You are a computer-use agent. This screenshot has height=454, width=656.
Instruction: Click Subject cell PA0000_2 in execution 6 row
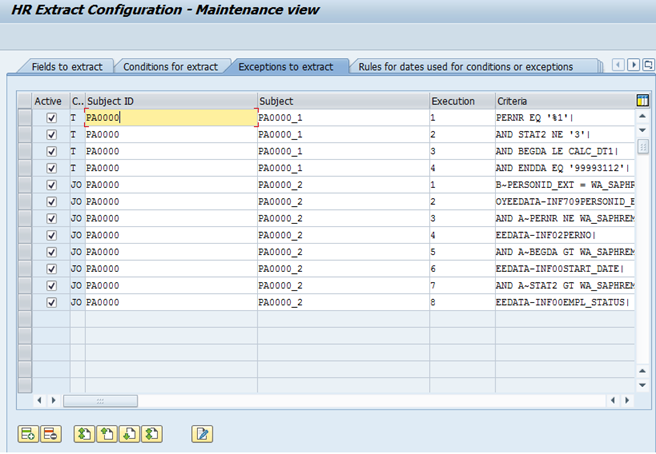(343, 268)
